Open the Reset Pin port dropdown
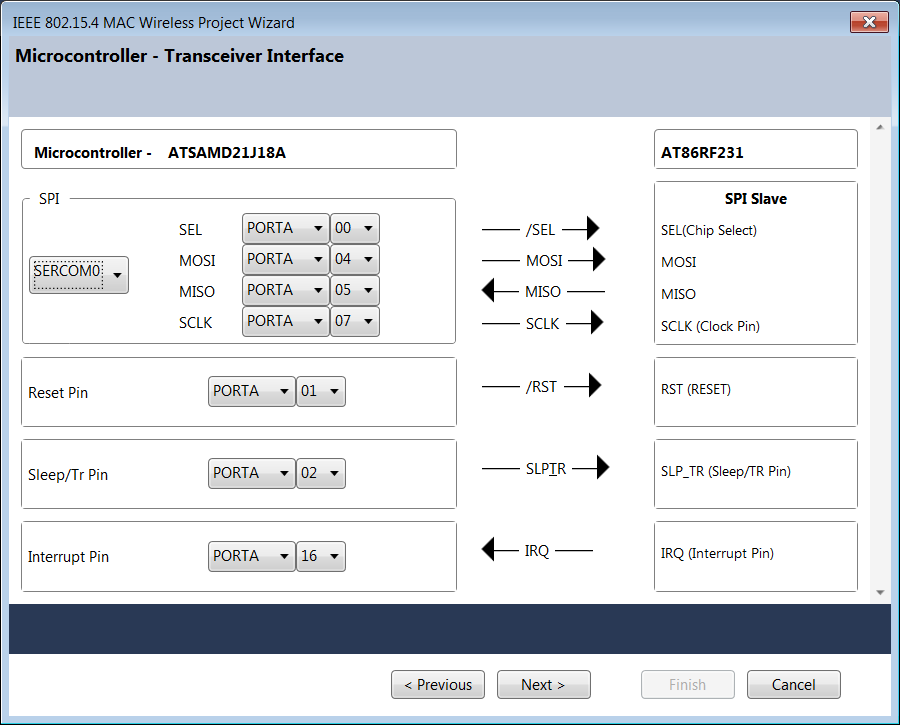 pyautogui.click(x=251, y=391)
